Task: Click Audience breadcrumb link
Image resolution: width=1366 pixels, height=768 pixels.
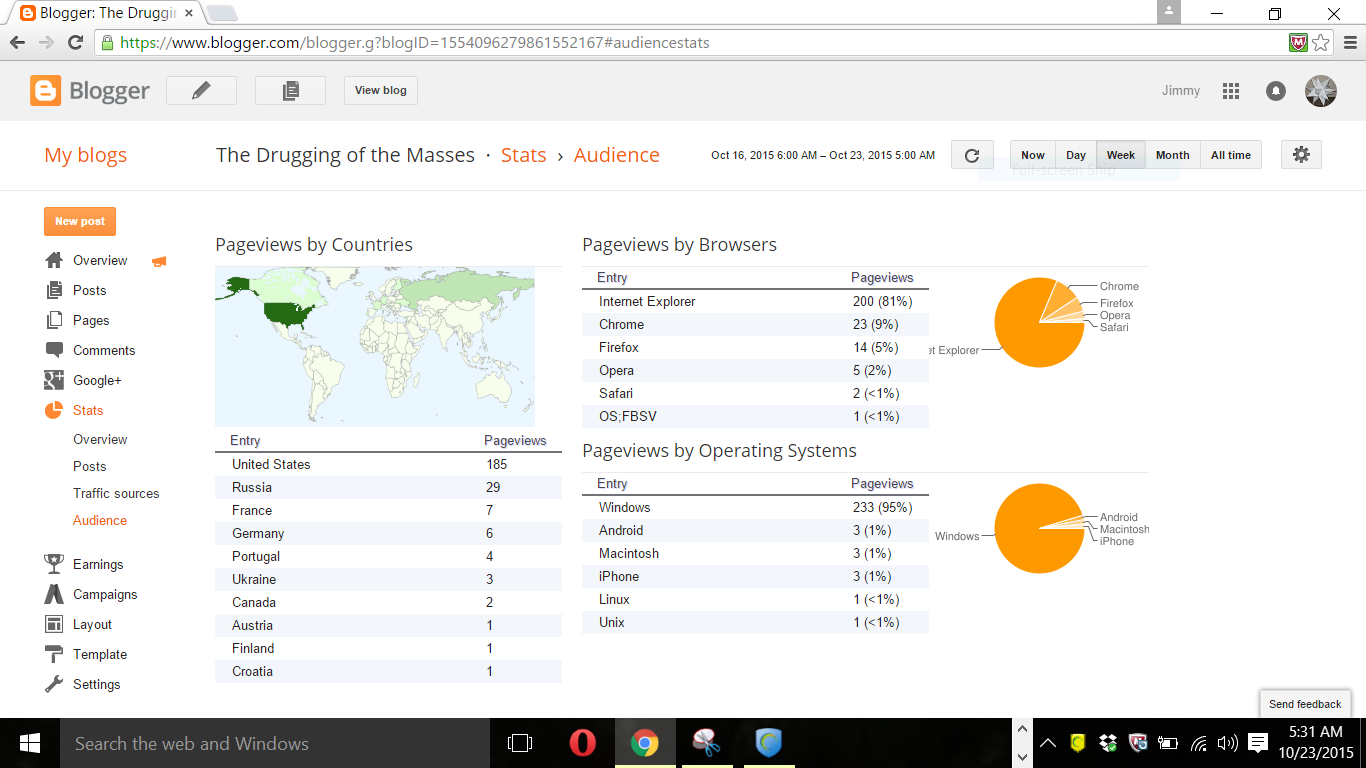Action: [616, 155]
